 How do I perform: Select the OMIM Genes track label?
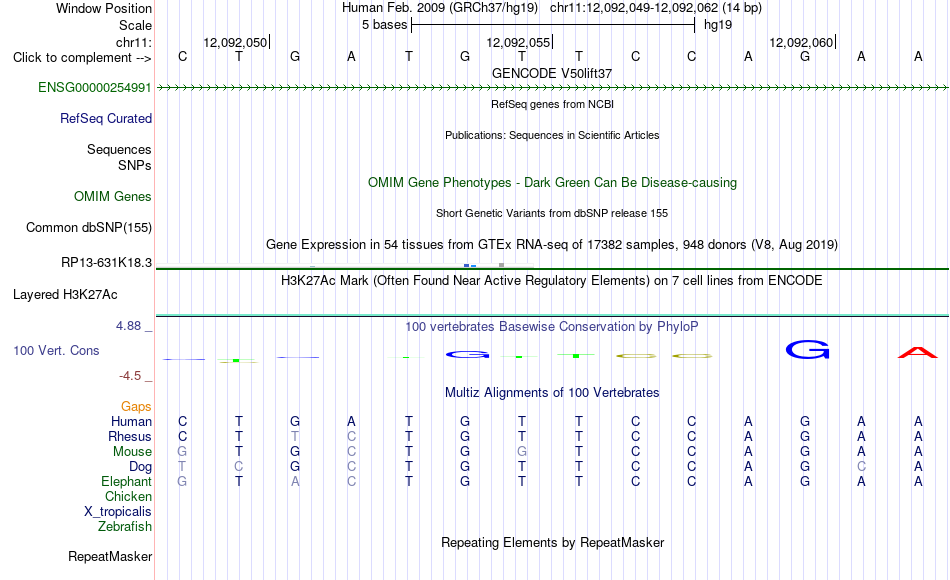click(x=113, y=196)
